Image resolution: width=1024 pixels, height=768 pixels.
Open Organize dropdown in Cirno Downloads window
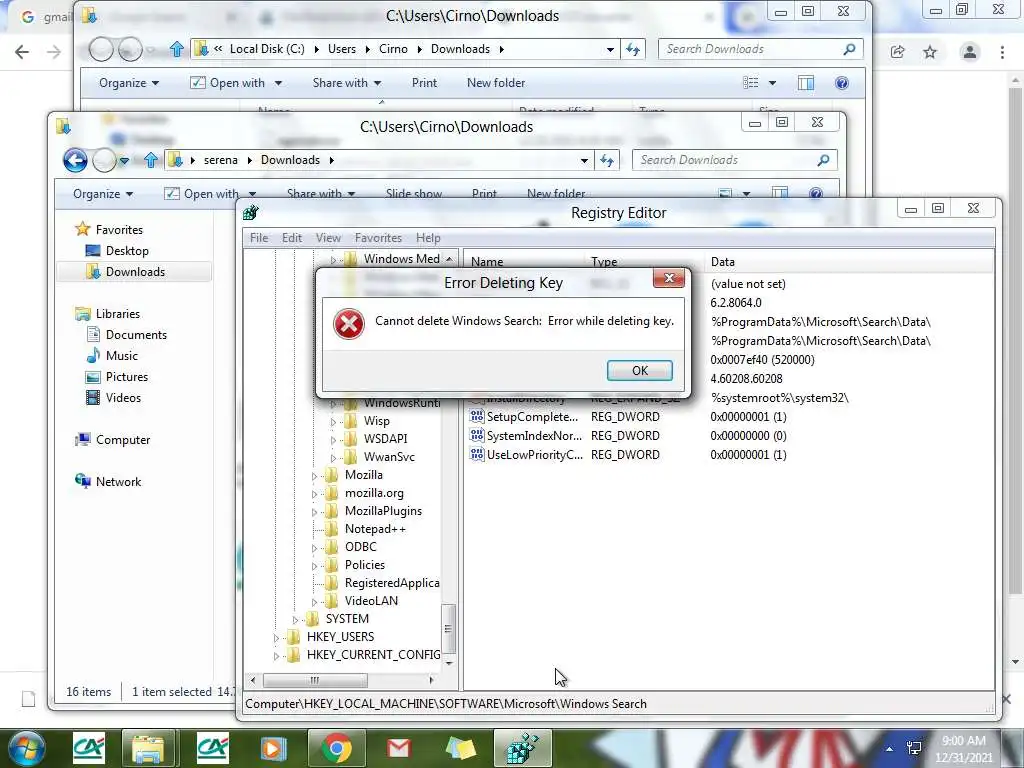(129, 83)
